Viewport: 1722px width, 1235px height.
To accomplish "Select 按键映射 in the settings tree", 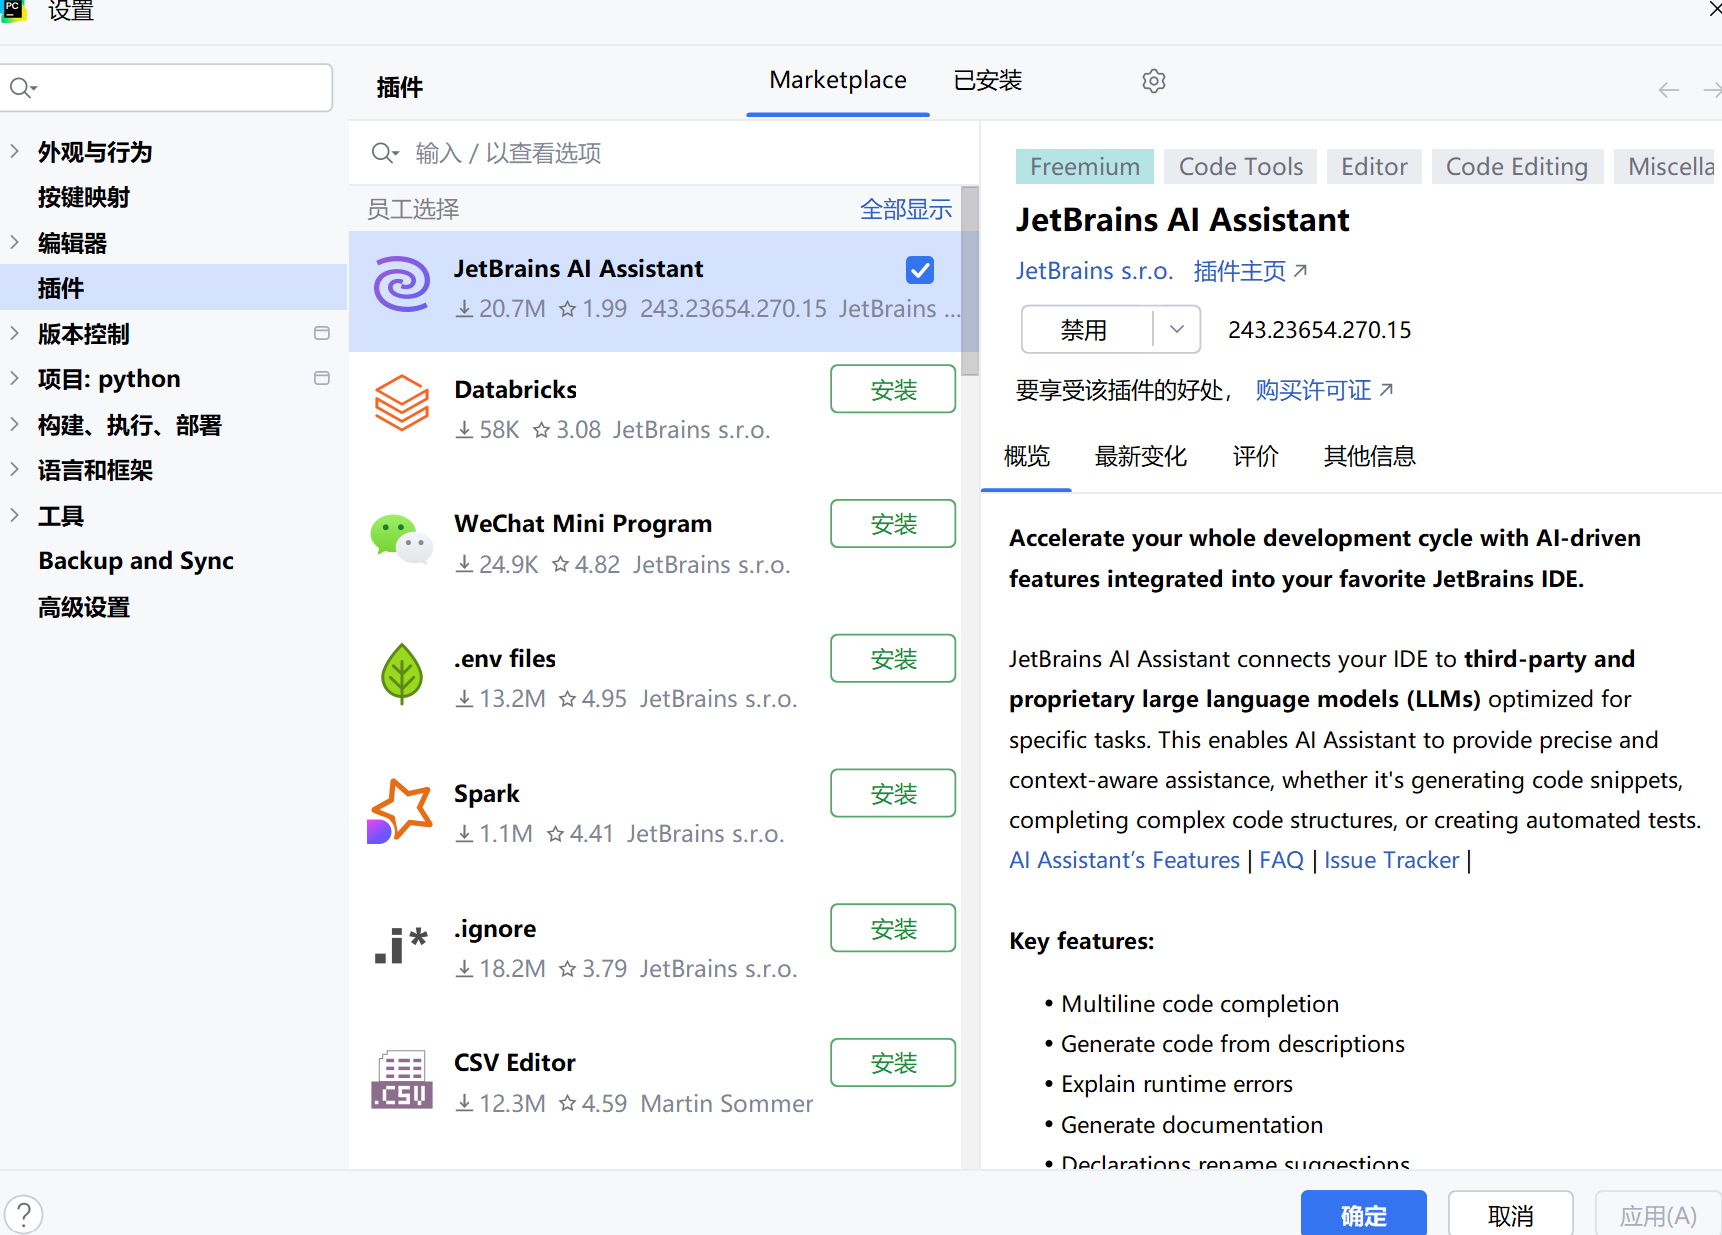I will tap(84, 197).
